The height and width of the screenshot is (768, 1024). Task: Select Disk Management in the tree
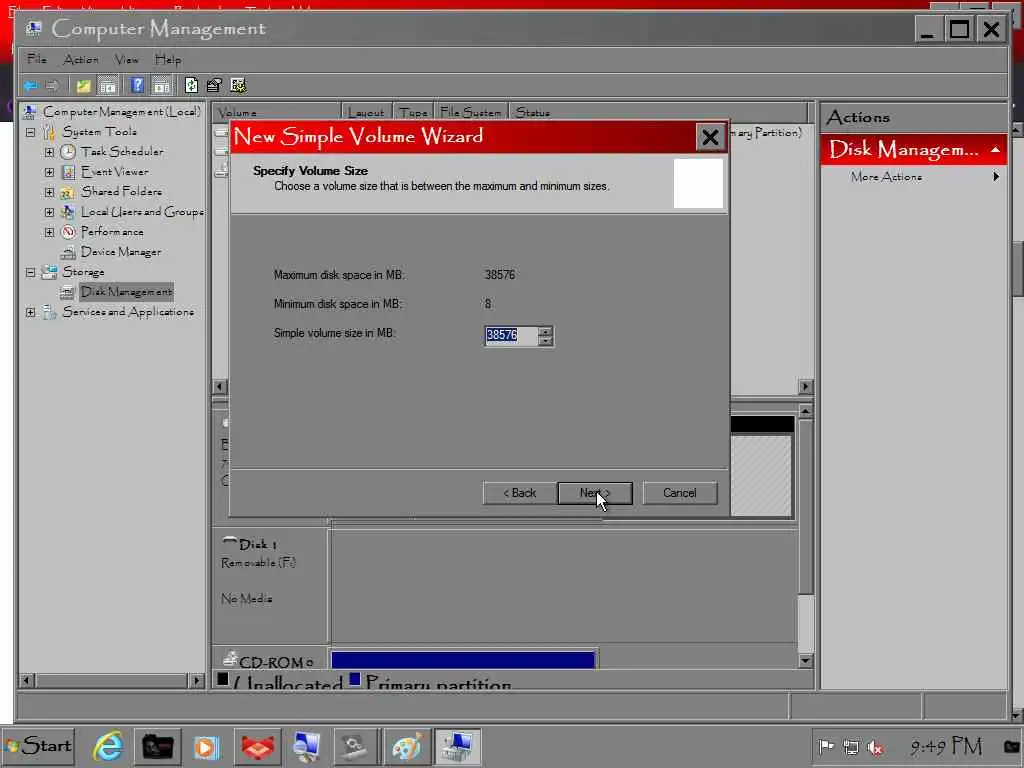(x=127, y=292)
